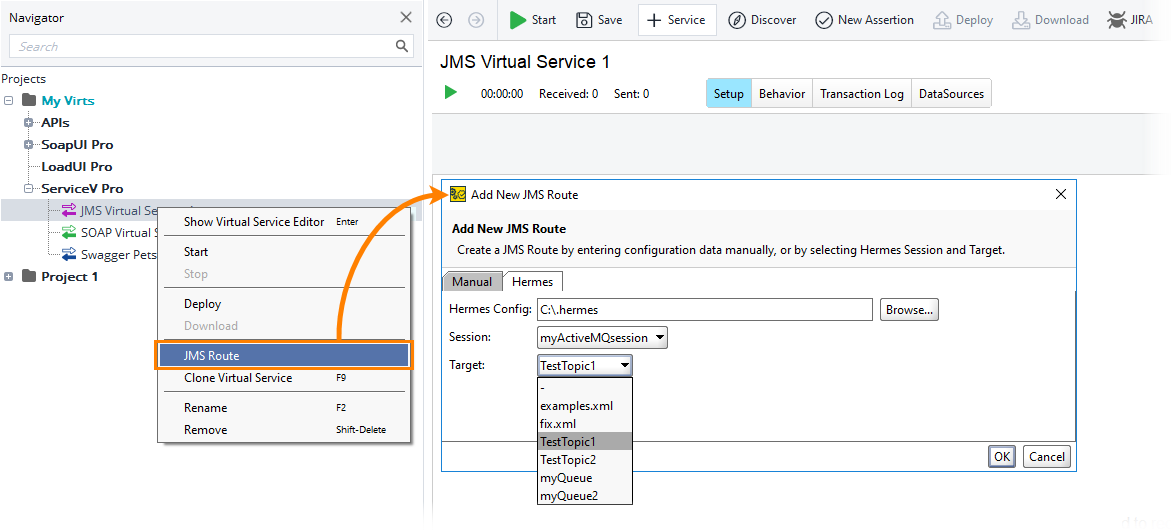Click the forward navigation arrow icon
Viewport: 1172px width, 531px height.
click(476, 20)
